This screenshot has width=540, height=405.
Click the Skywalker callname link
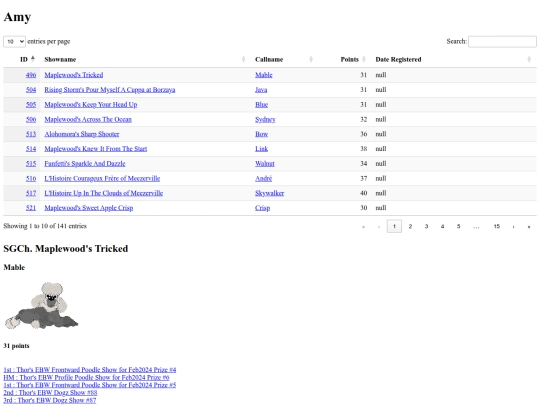(270, 193)
